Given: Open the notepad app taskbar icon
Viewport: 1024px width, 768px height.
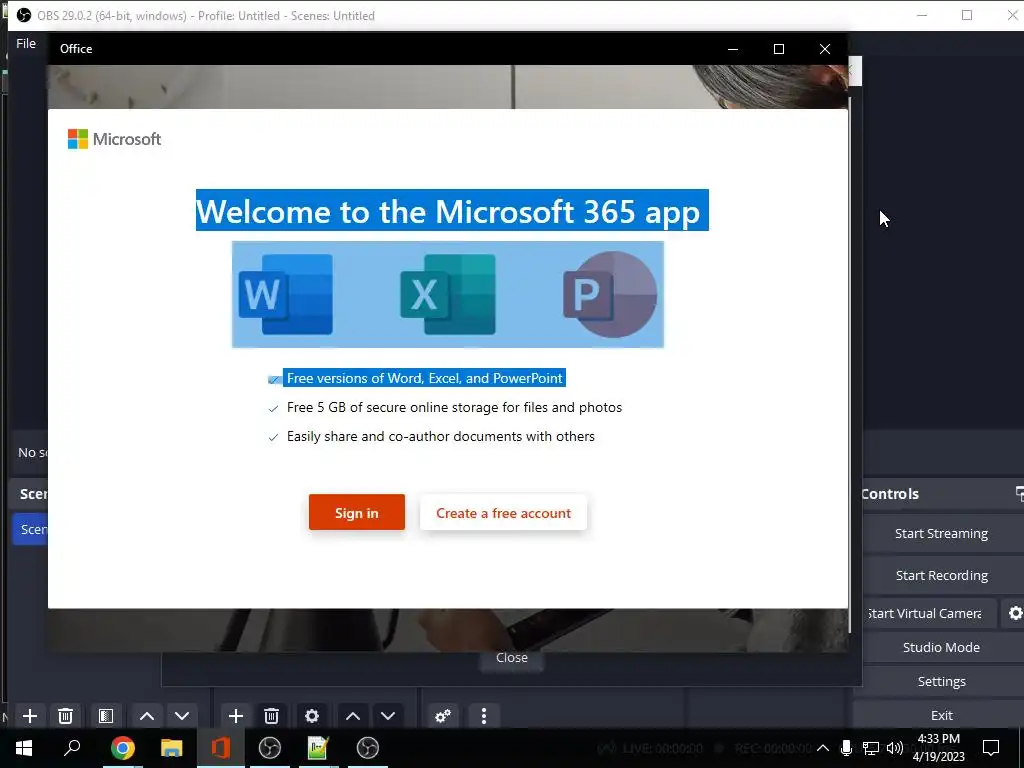Looking at the screenshot, I should 318,748.
